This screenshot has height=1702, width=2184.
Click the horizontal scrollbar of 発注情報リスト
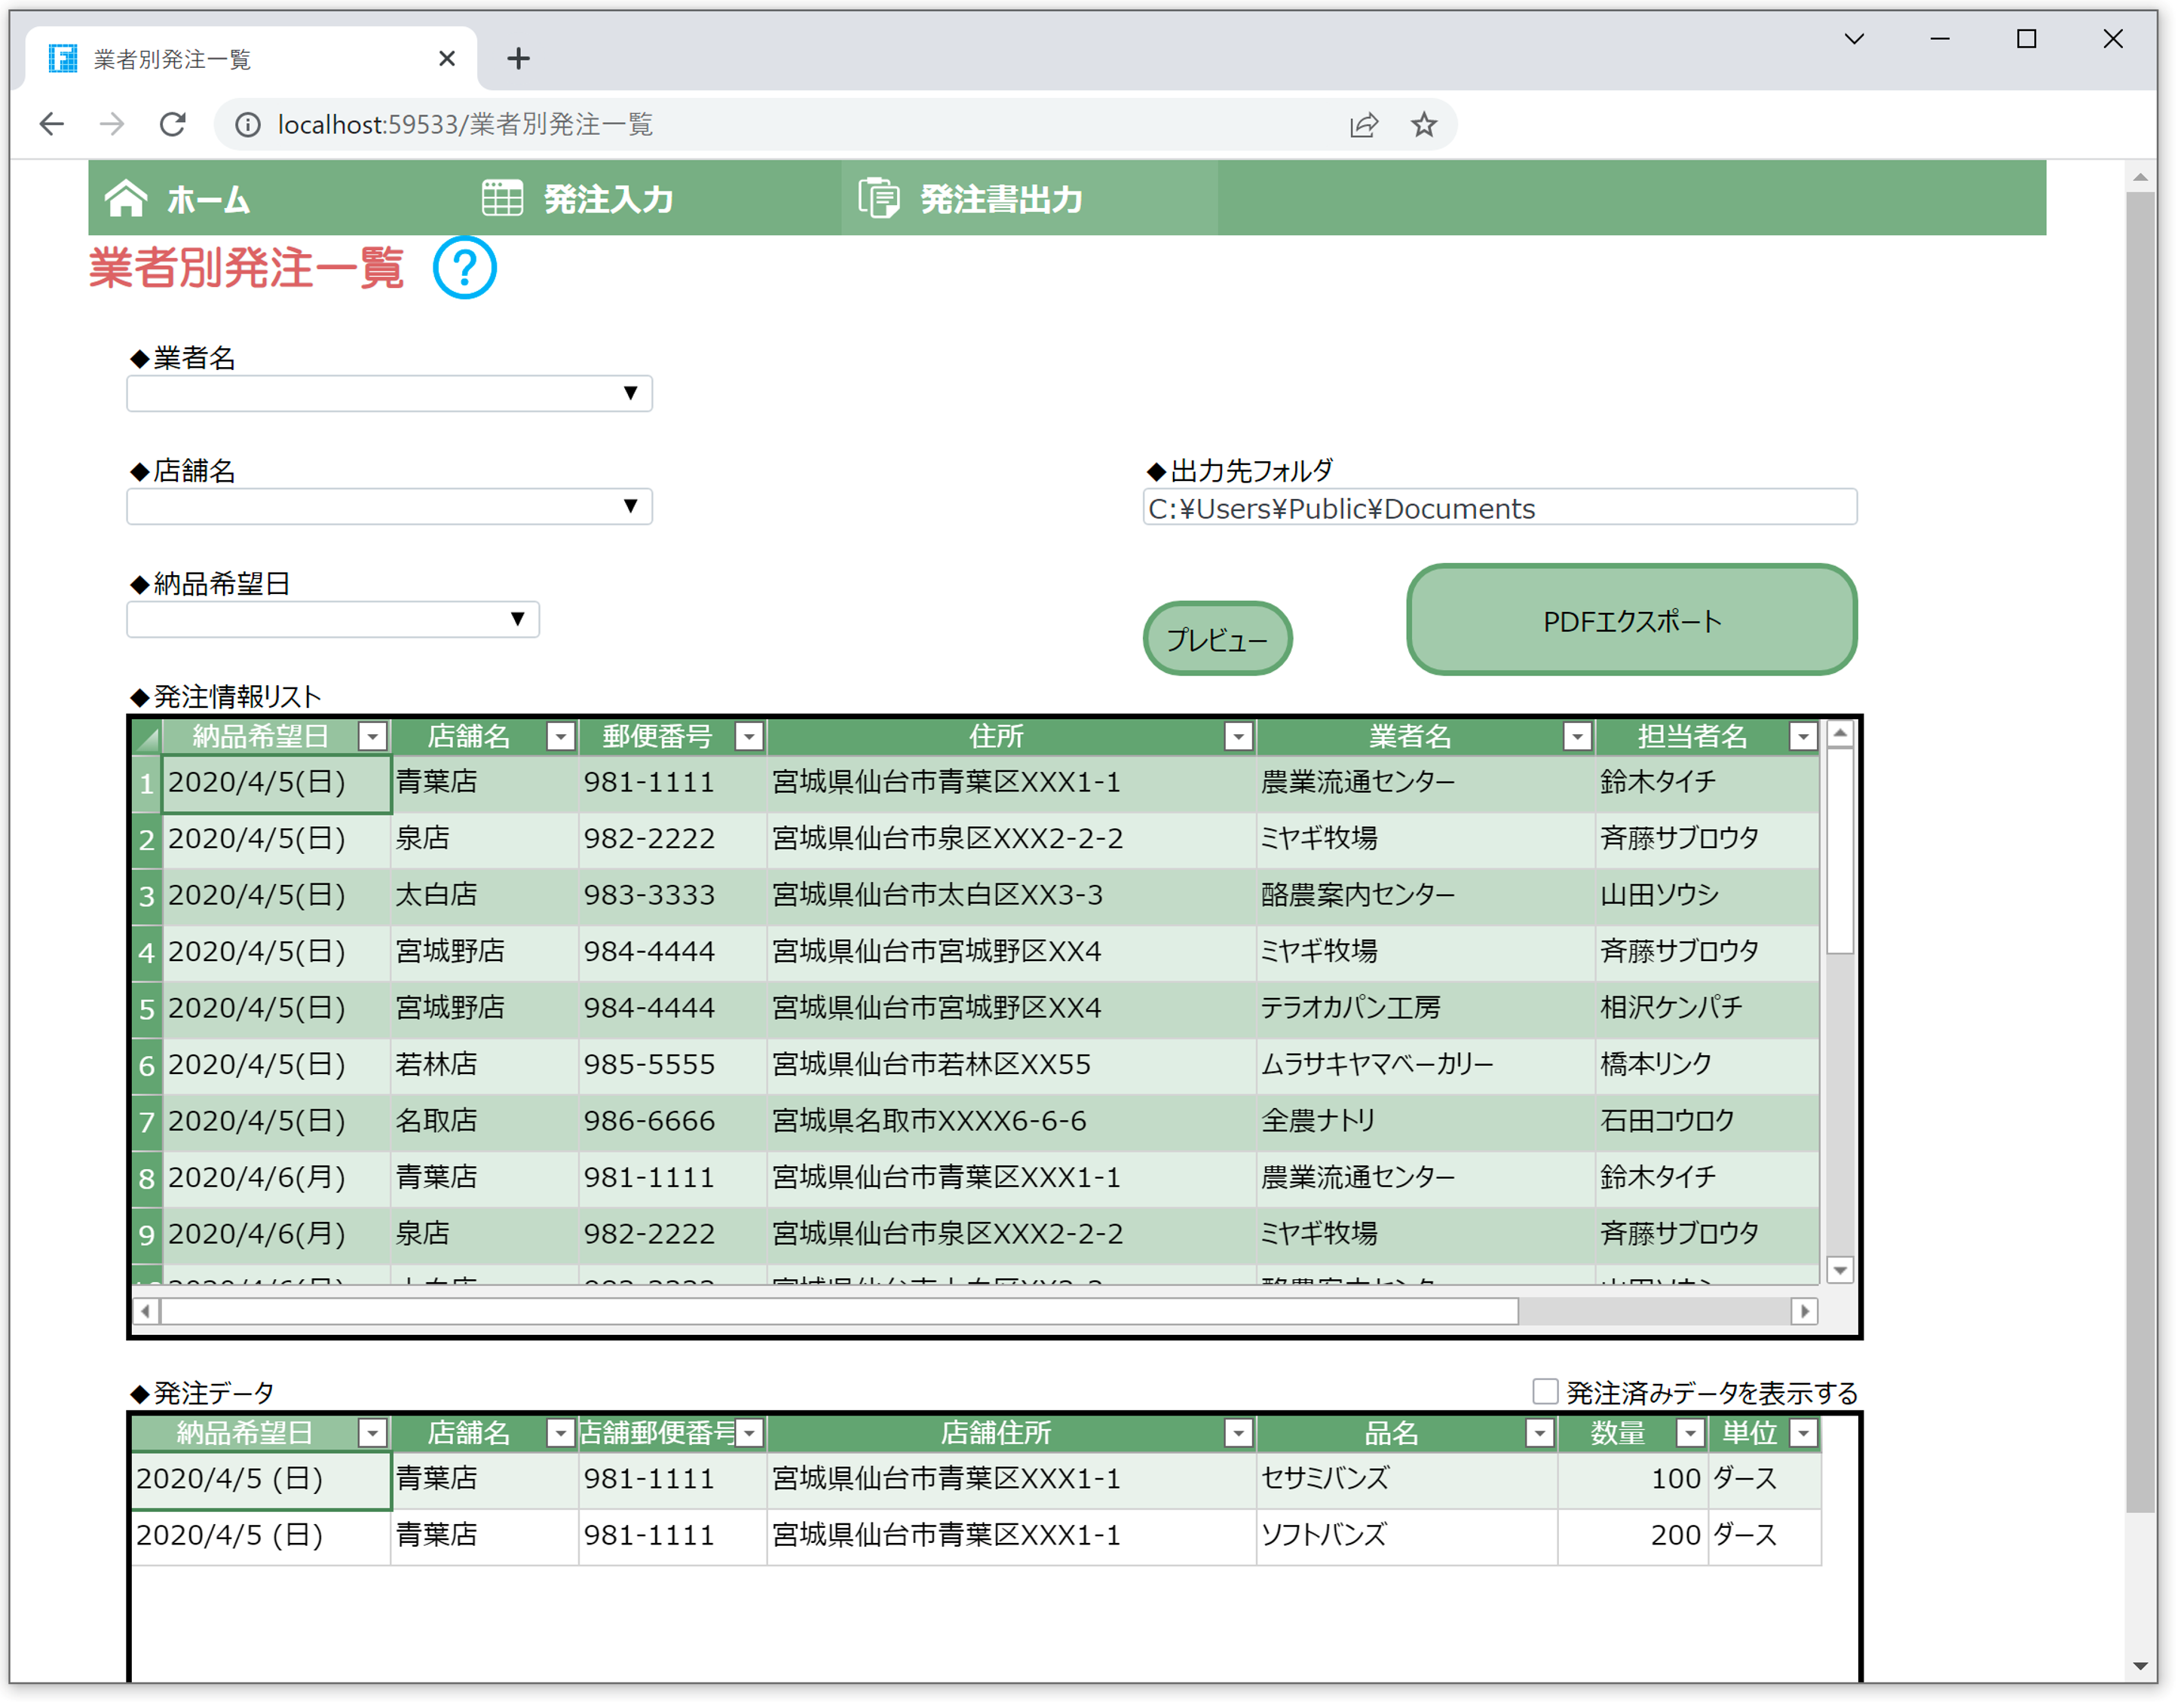coord(838,1311)
